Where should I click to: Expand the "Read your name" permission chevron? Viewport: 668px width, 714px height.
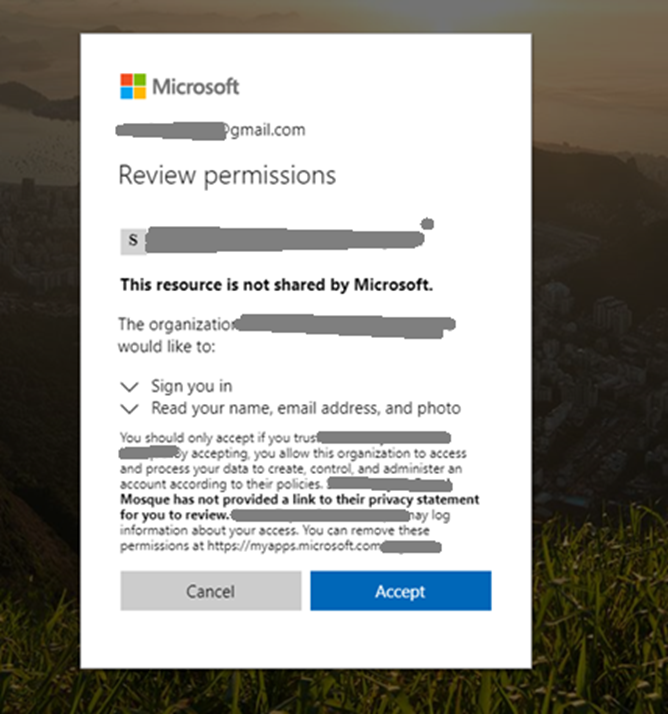click(x=128, y=408)
